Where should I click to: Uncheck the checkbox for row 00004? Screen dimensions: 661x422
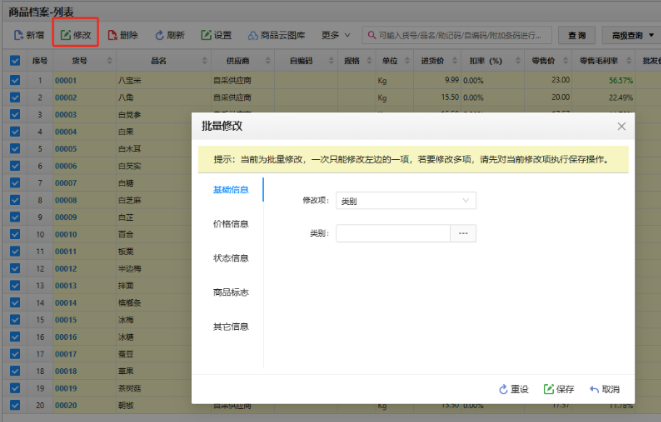15,132
